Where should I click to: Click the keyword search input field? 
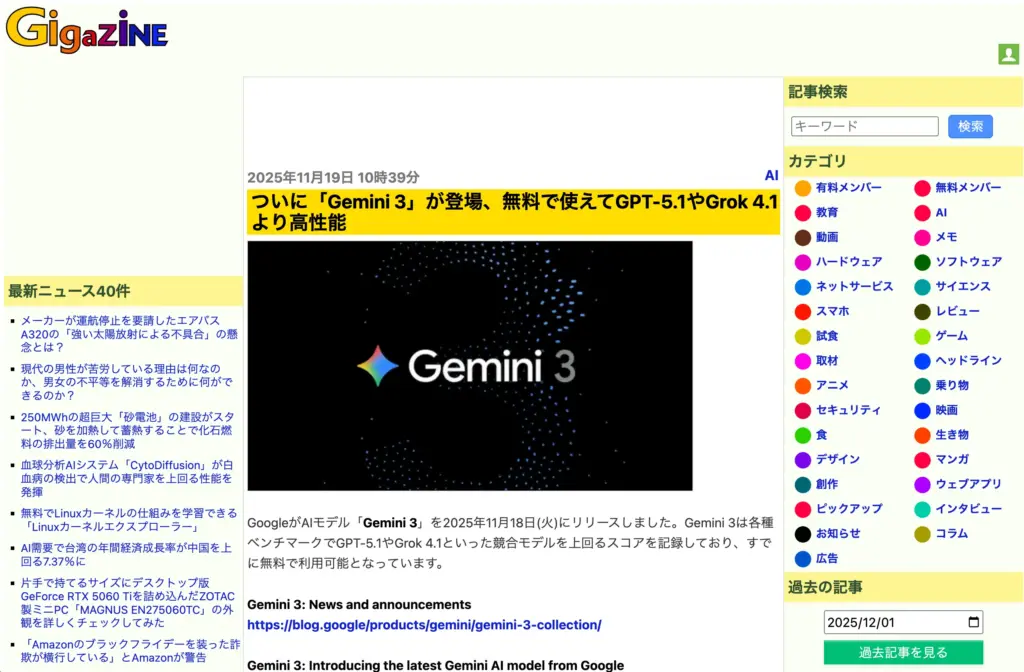point(864,125)
